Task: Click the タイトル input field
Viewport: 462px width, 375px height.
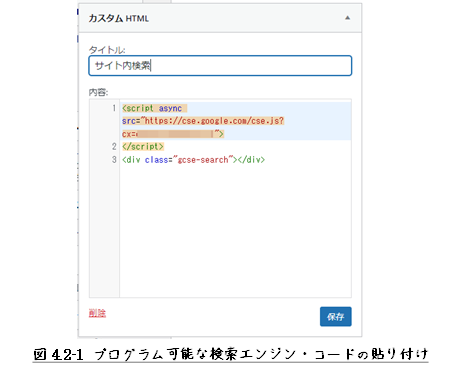Action: 220,66
